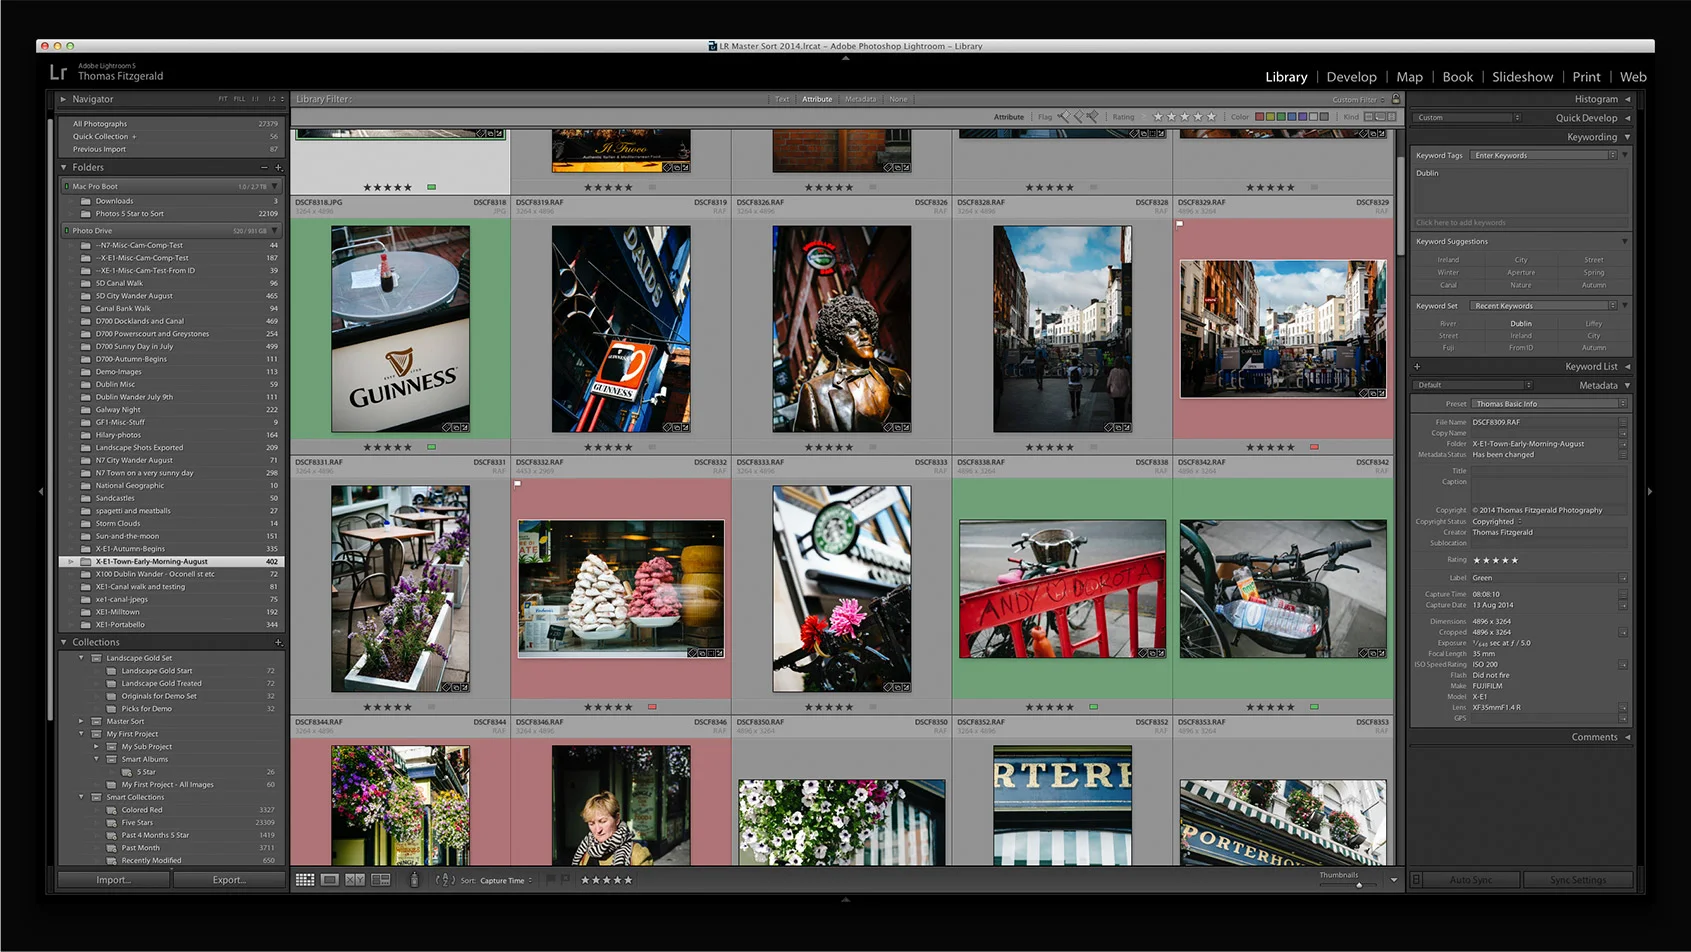Image resolution: width=1691 pixels, height=952 pixels.
Task: Click the pick flag filter icon
Action: (1064, 116)
